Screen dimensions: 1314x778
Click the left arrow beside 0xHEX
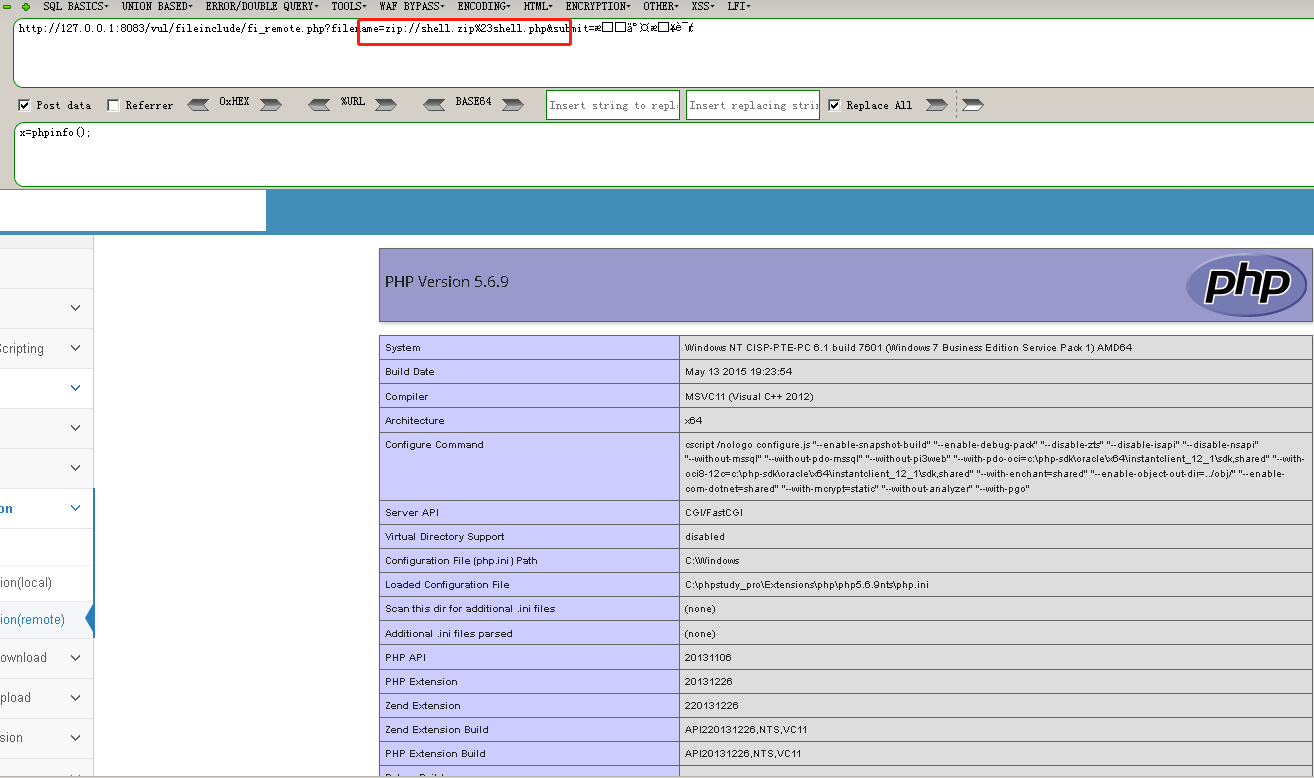(x=200, y=104)
